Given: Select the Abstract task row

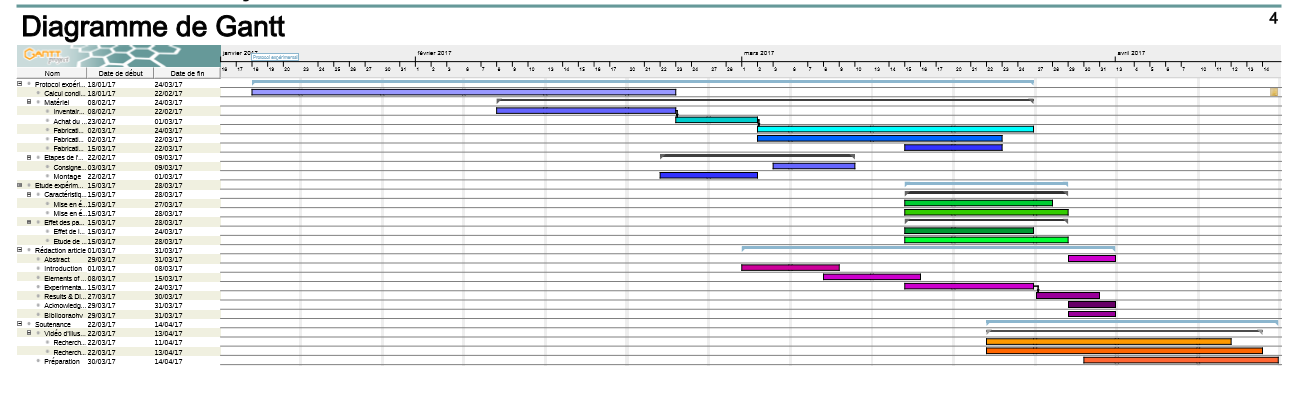Looking at the screenshot, I should (57, 259).
